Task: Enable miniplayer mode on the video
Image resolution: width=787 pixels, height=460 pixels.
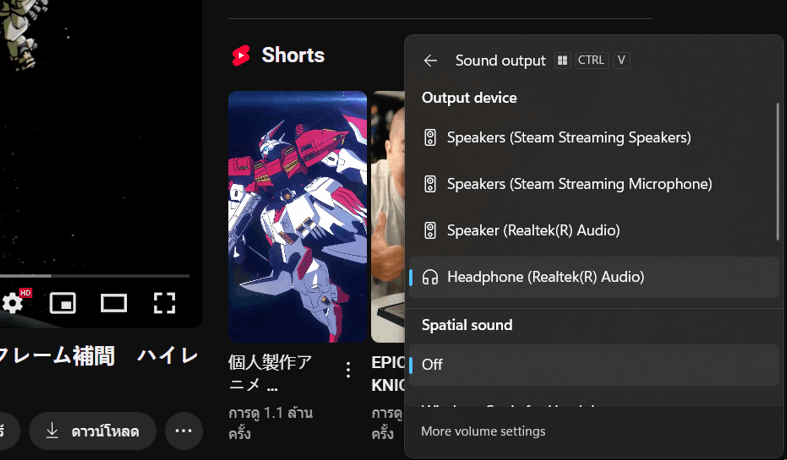Action: tap(63, 303)
